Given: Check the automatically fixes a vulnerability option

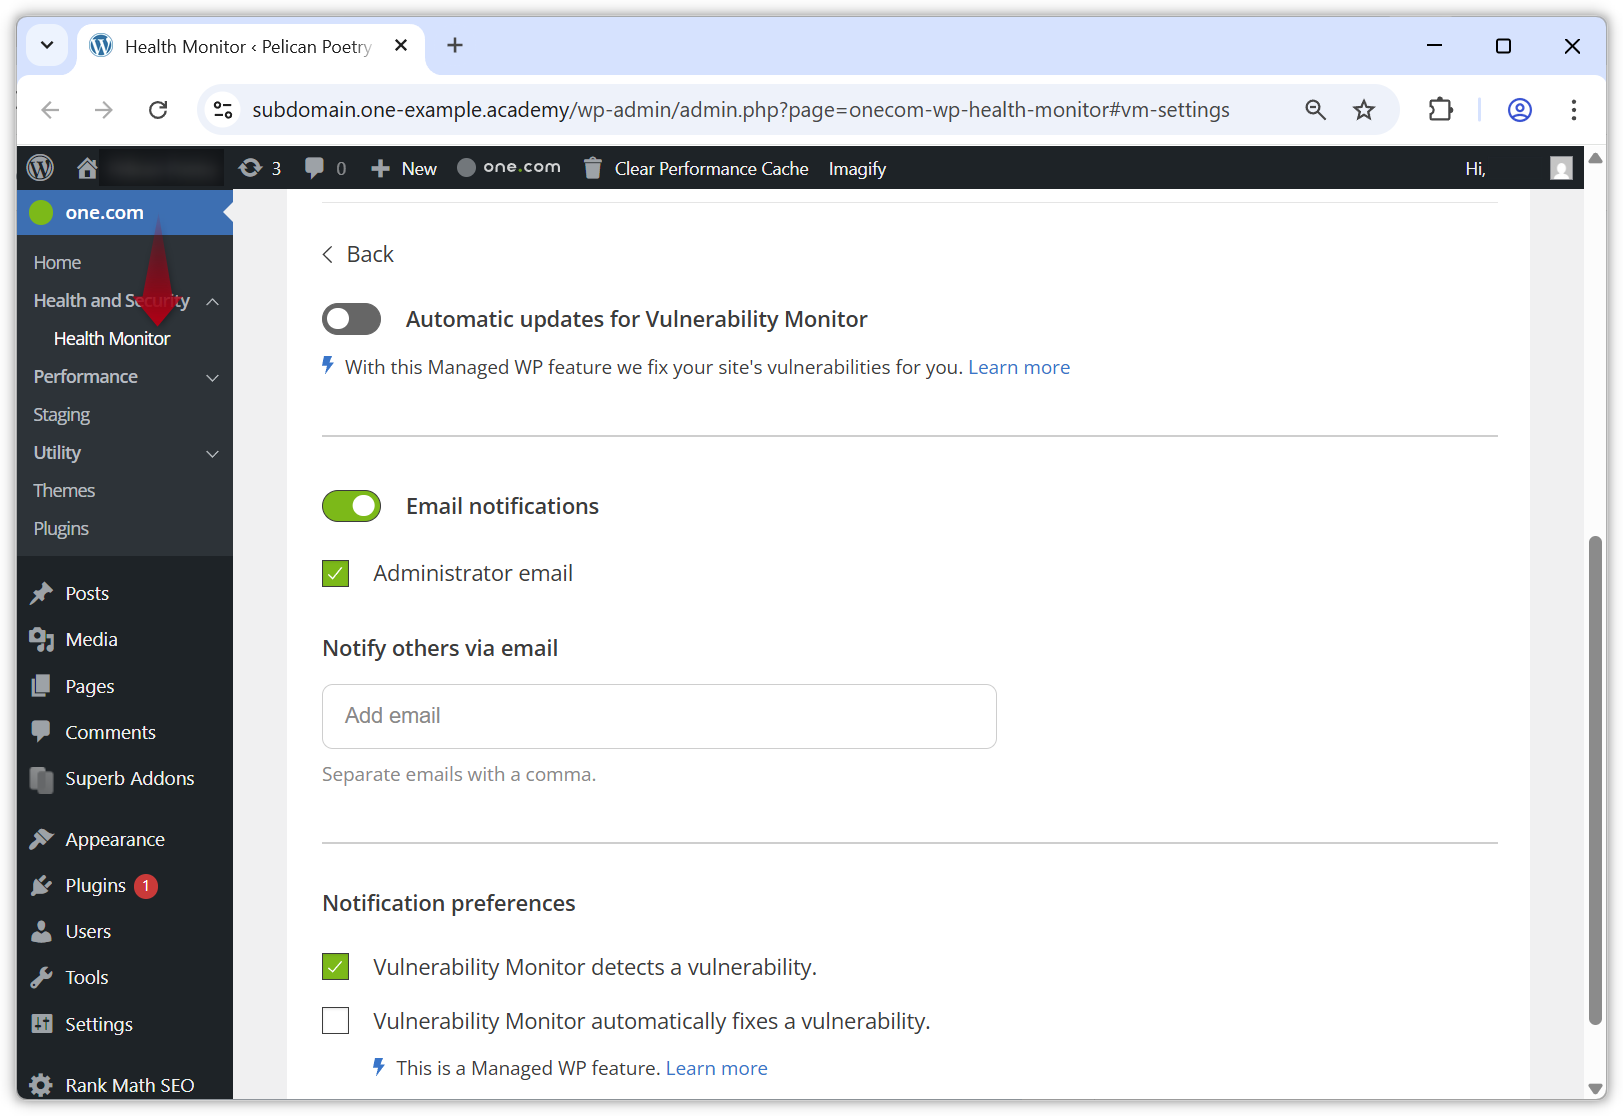Looking at the screenshot, I should (335, 1020).
